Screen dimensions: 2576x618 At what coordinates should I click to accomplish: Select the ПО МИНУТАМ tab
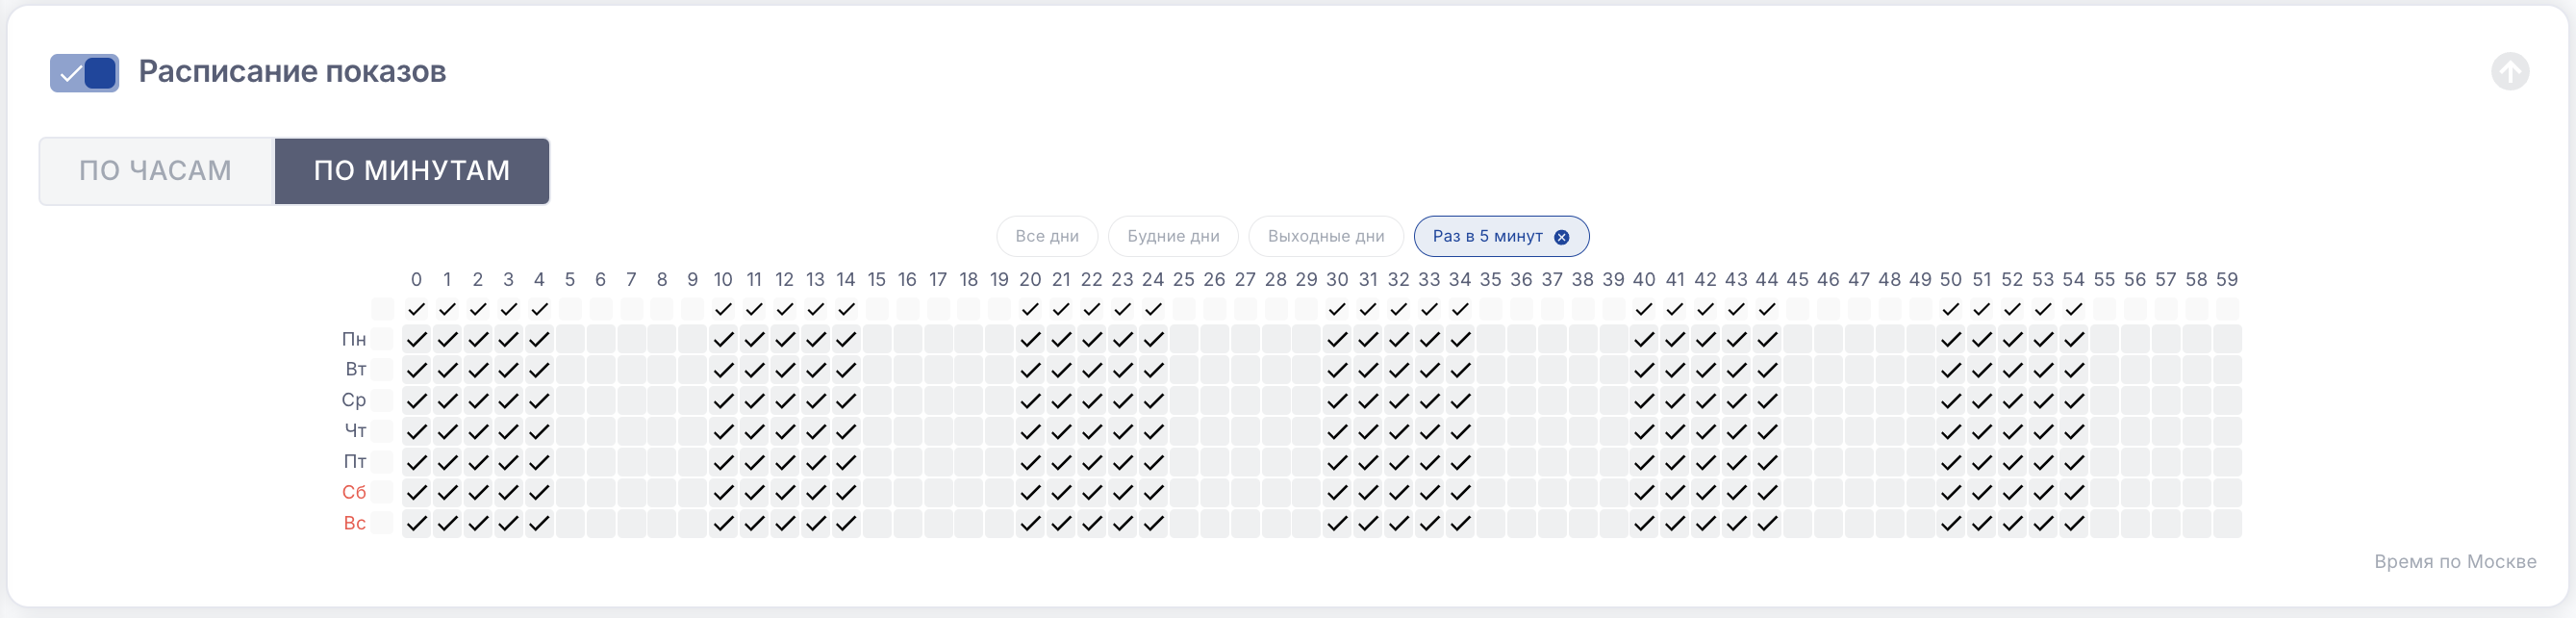pos(412,171)
